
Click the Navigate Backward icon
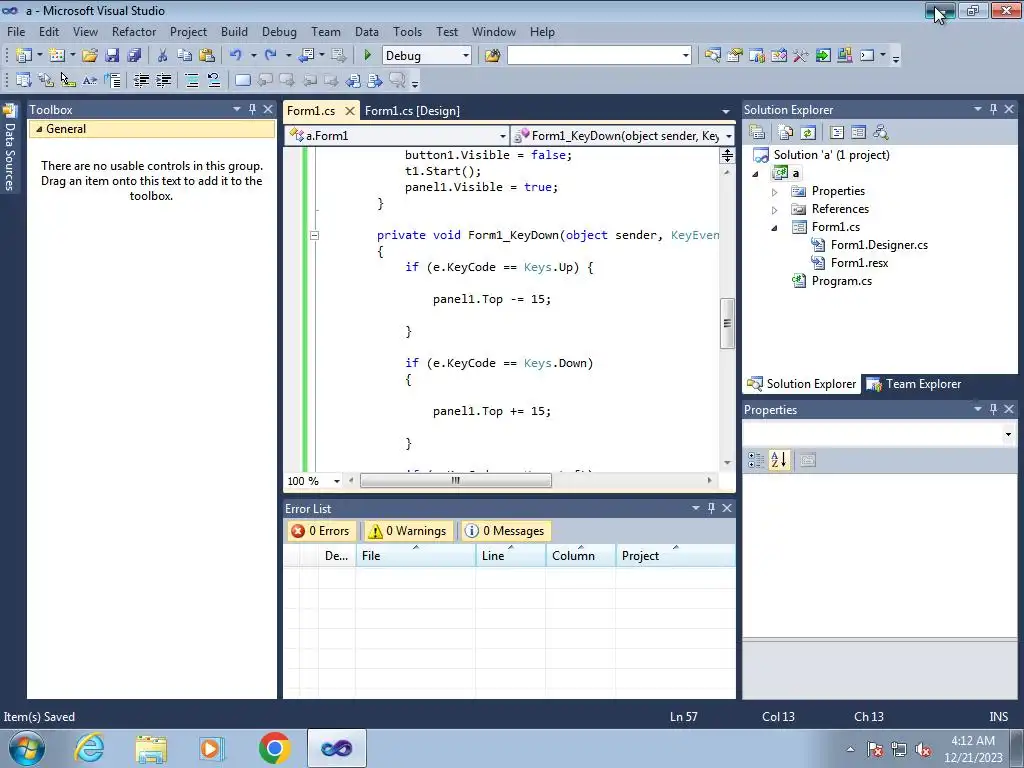click(x=306, y=56)
